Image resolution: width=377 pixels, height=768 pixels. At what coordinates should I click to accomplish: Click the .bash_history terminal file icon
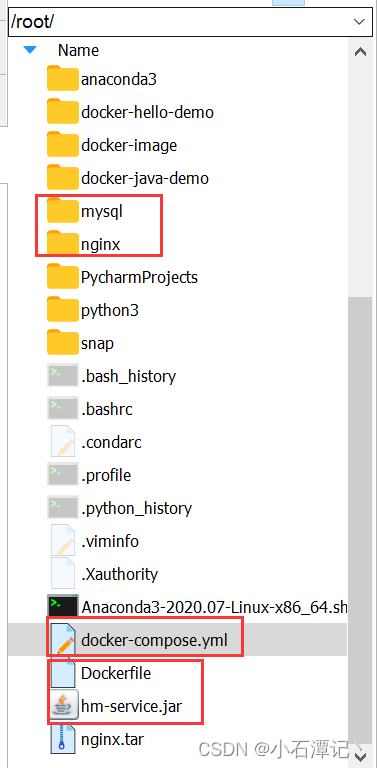[x=63, y=376]
